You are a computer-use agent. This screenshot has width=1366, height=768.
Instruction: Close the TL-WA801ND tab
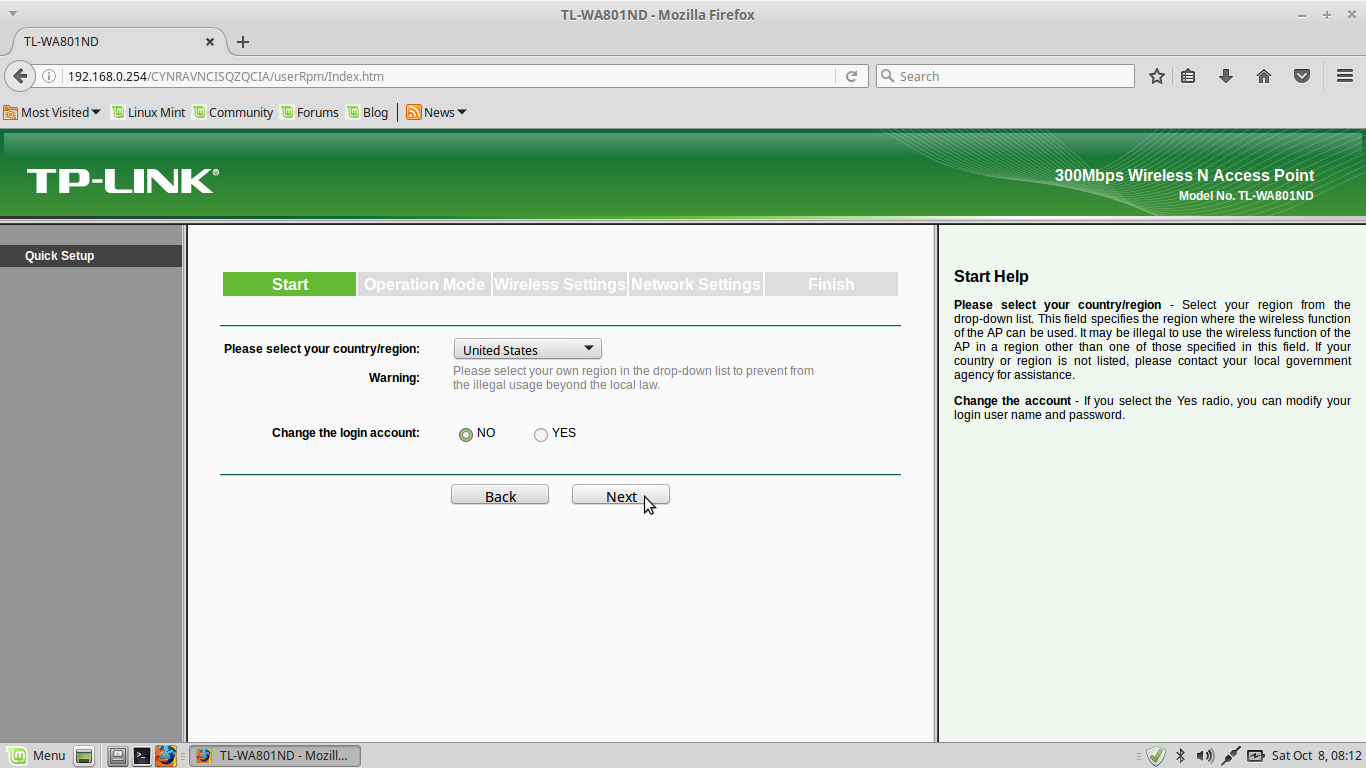click(210, 42)
